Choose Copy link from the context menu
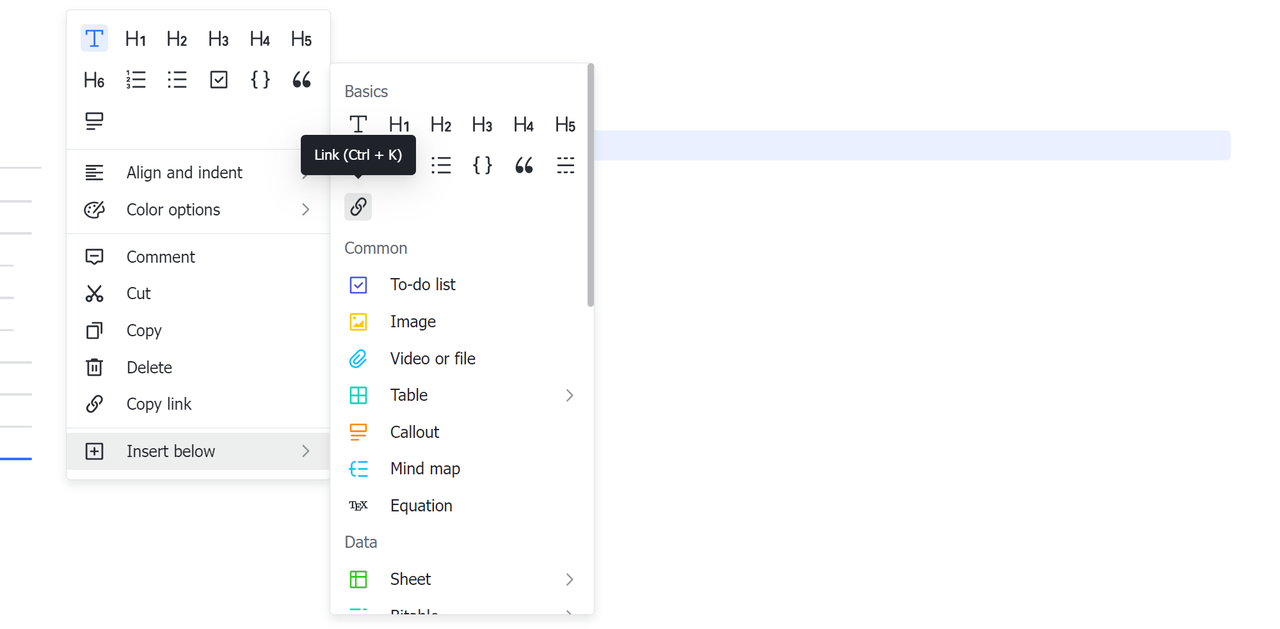Screen dimensions: 1280x629 tap(198, 404)
